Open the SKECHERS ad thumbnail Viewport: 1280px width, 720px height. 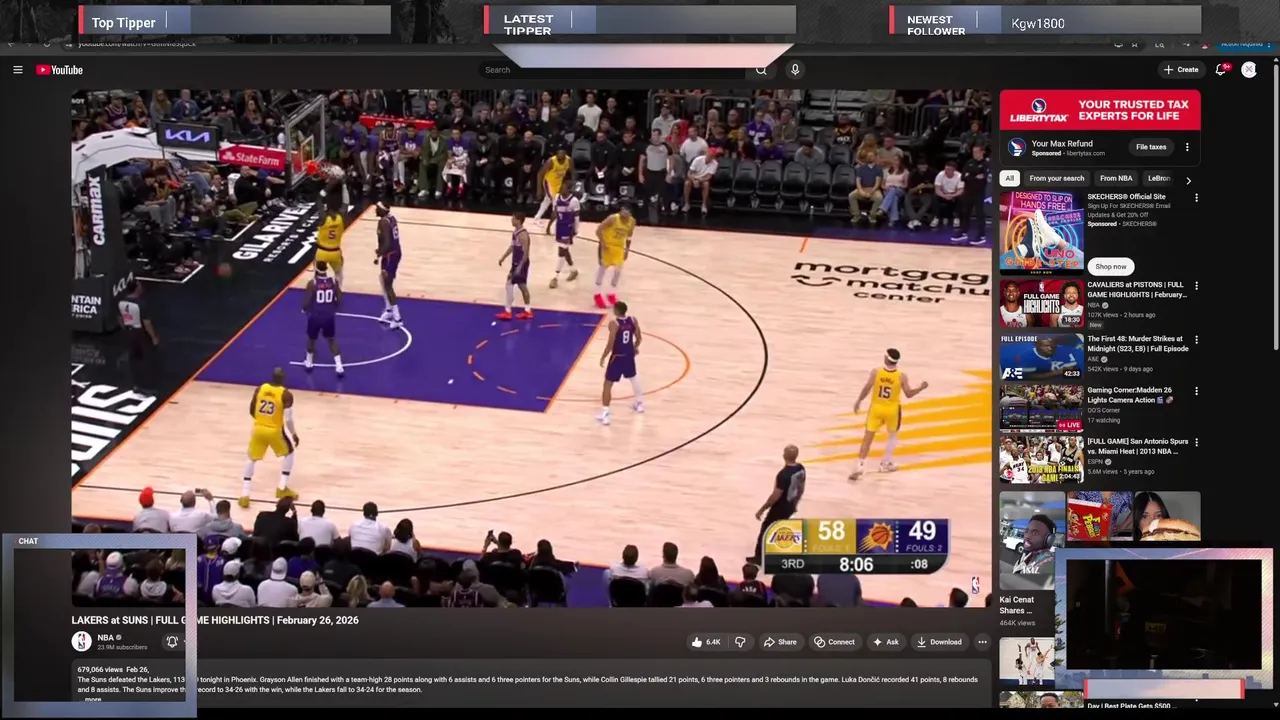pyautogui.click(x=1041, y=232)
